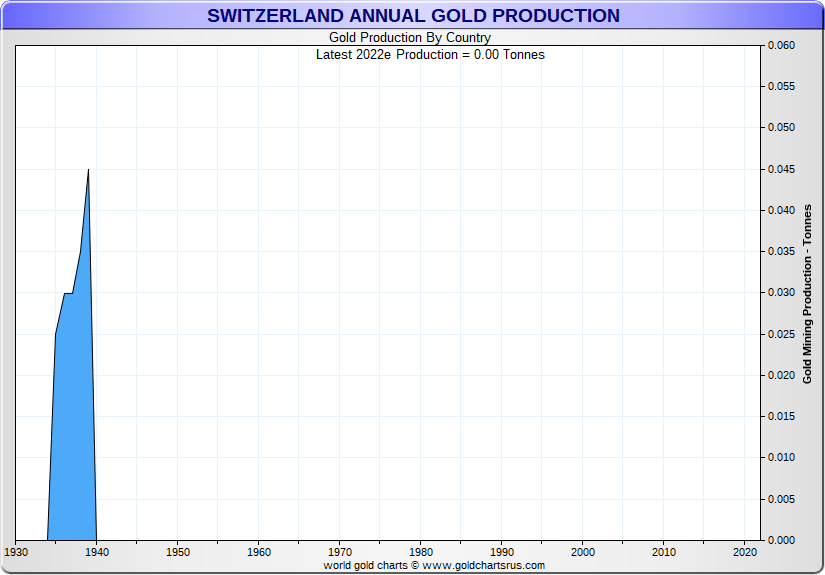Select the 0.015 y-axis tick label
This screenshot has width=825, height=575.
(x=780, y=417)
